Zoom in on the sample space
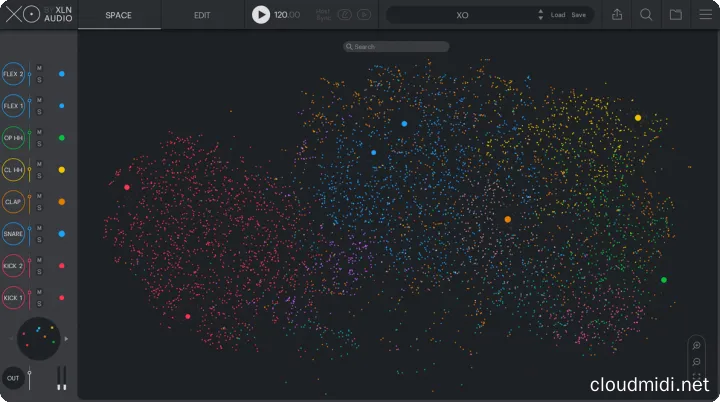Viewport: 720px width, 402px height. pos(697,346)
